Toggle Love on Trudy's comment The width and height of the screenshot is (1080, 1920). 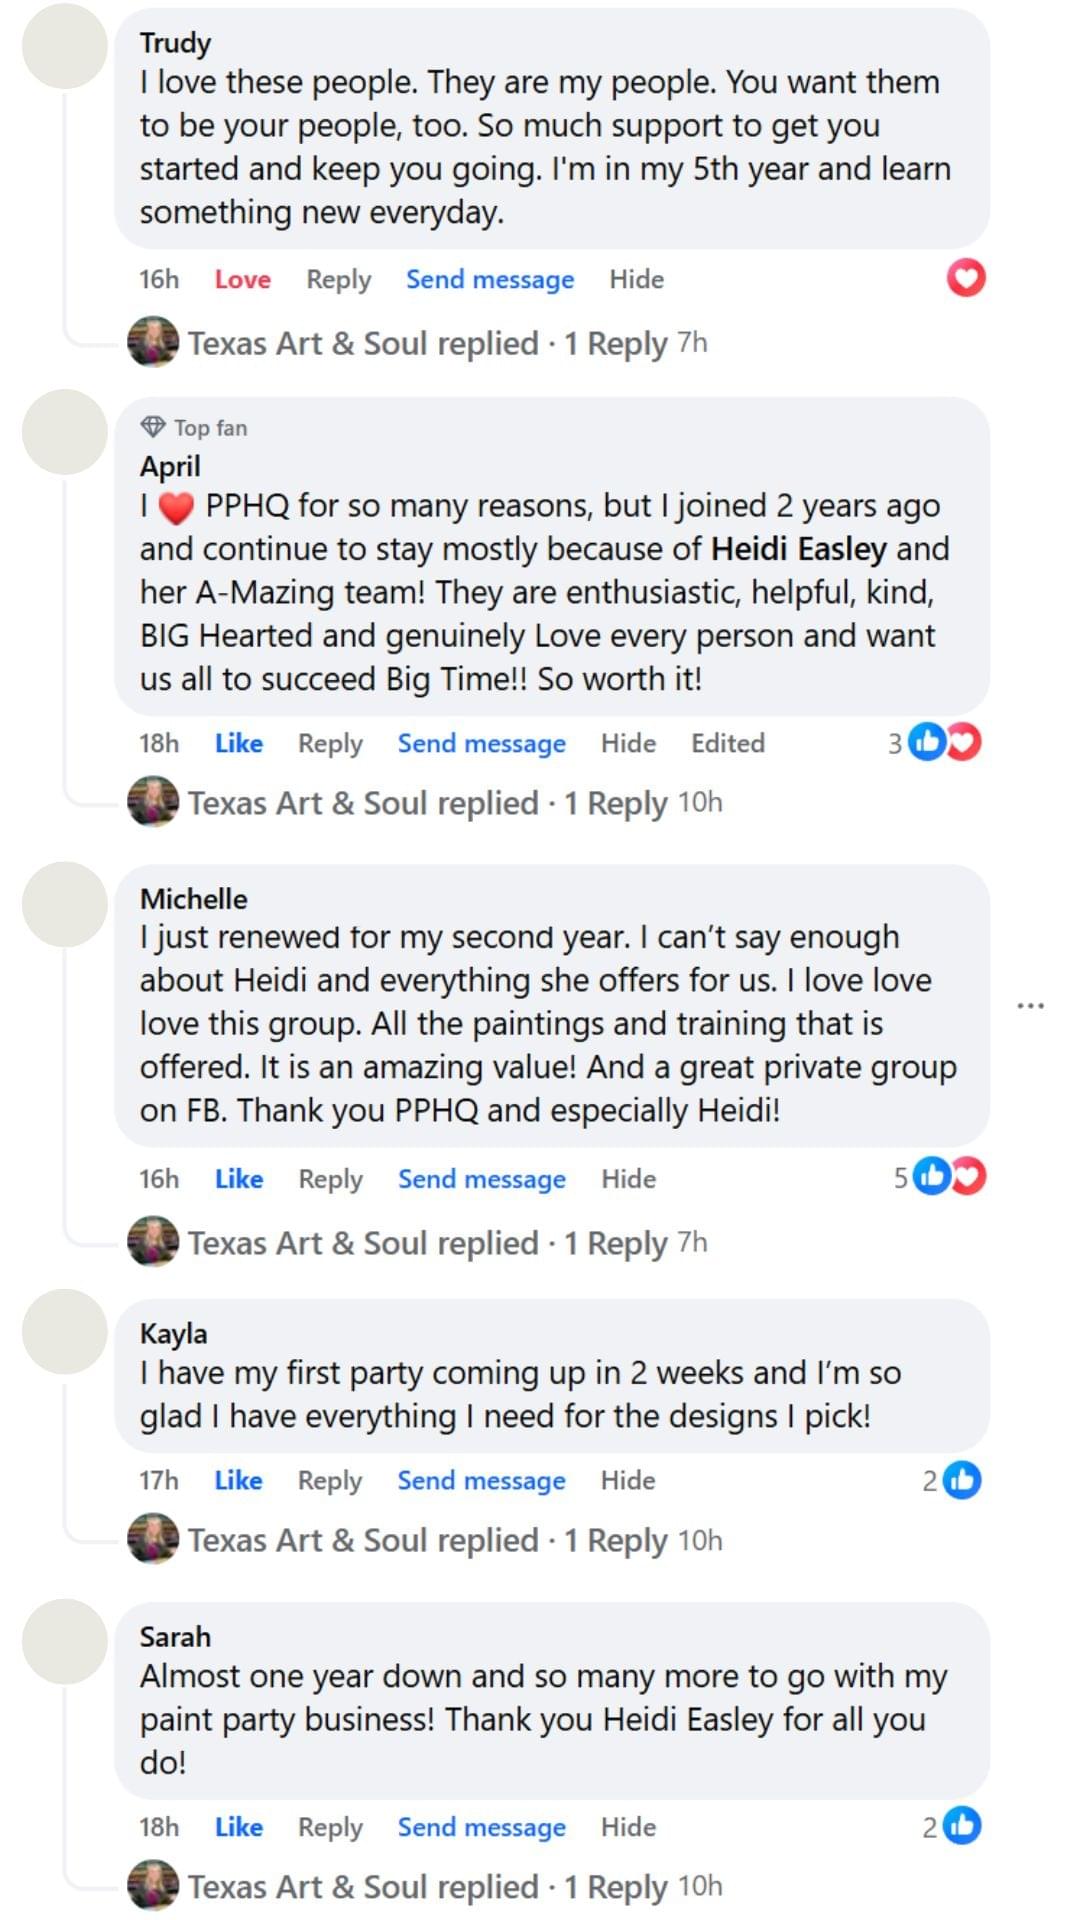click(242, 279)
